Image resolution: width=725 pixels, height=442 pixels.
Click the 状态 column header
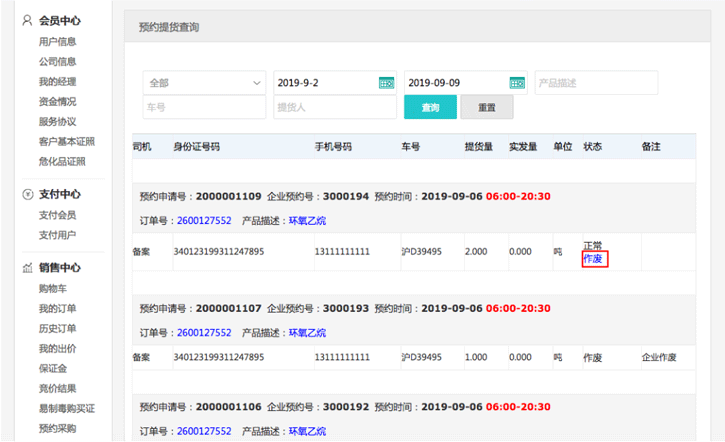[593, 147]
